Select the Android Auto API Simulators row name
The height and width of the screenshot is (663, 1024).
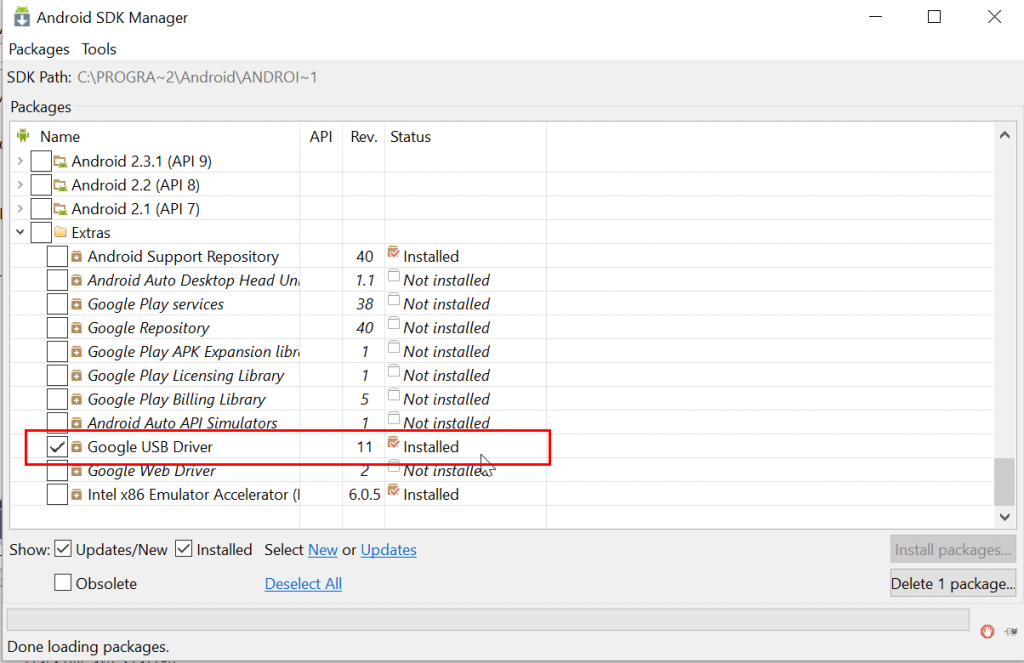182,423
